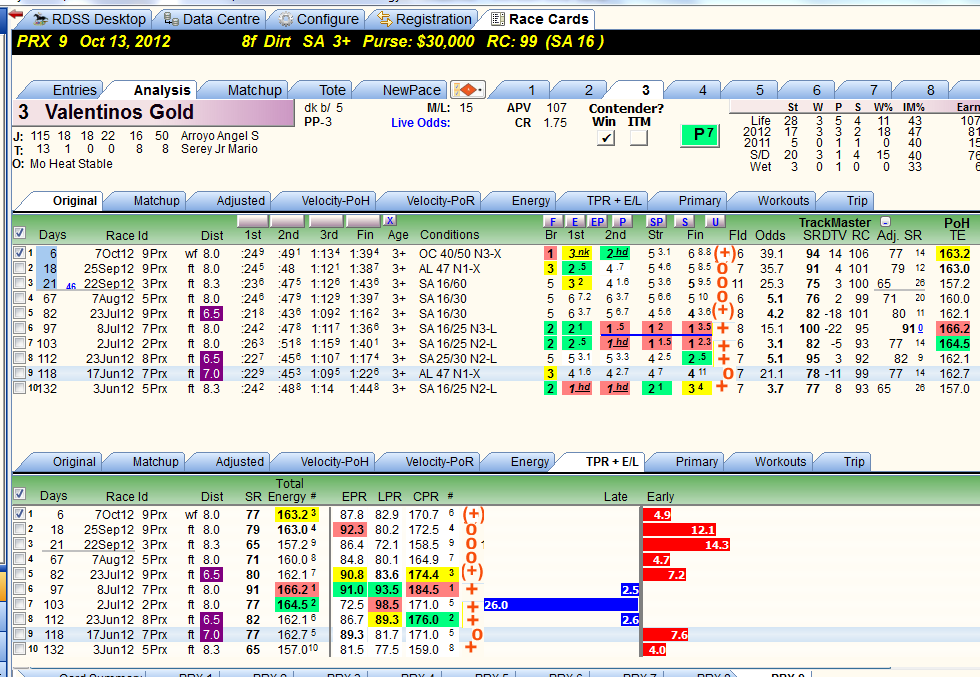Click the blue Live Odds label
Screen dimensions: 980x677
[x=421, y=123]
